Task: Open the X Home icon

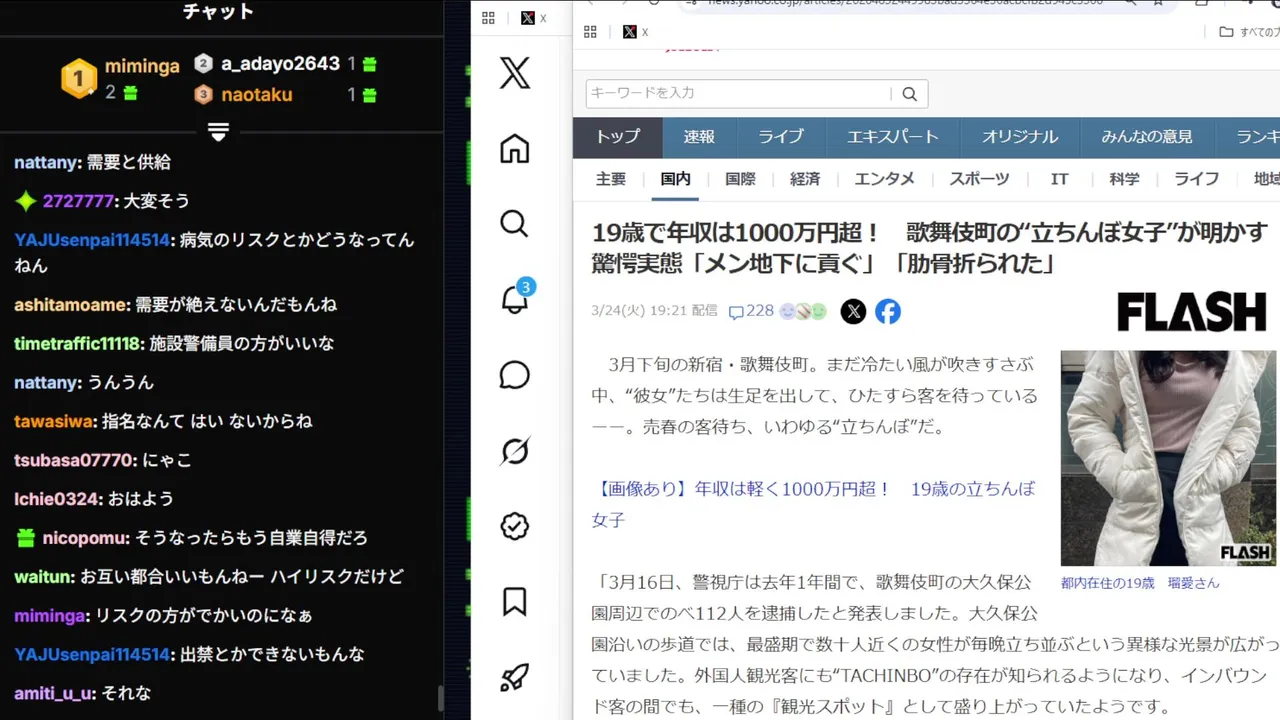Action: (x=514, y=149)
